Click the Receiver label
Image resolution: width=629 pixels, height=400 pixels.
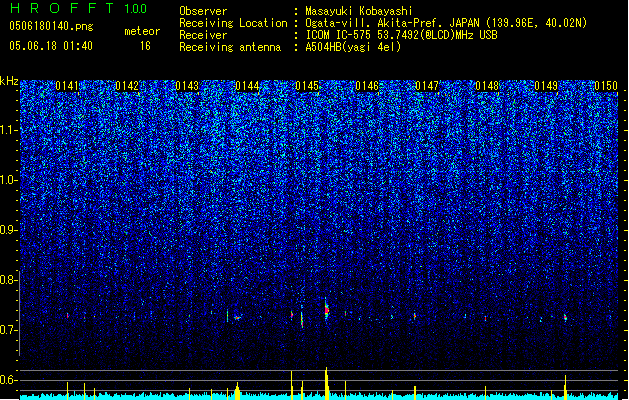(203, 35)
